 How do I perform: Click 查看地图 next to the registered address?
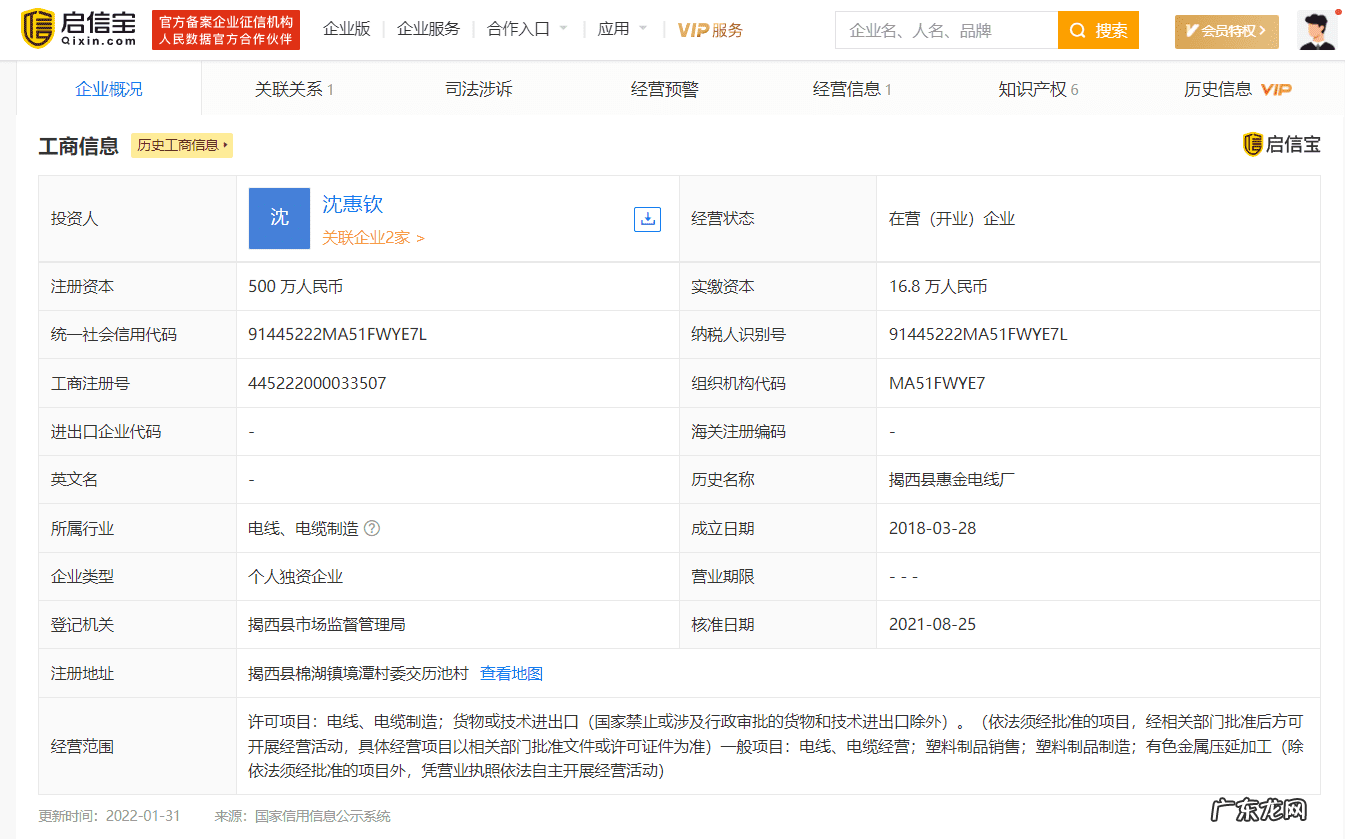512,673
